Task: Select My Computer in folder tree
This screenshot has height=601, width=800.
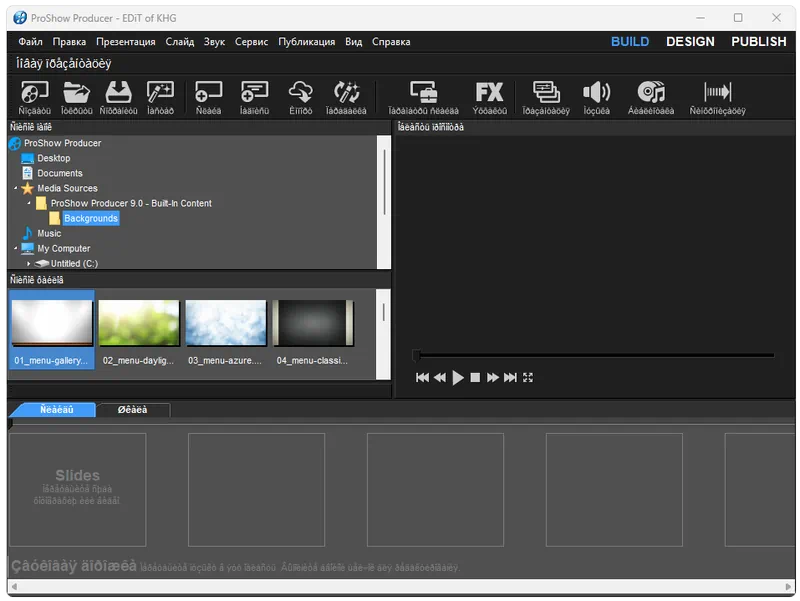Action: [56, 248]
